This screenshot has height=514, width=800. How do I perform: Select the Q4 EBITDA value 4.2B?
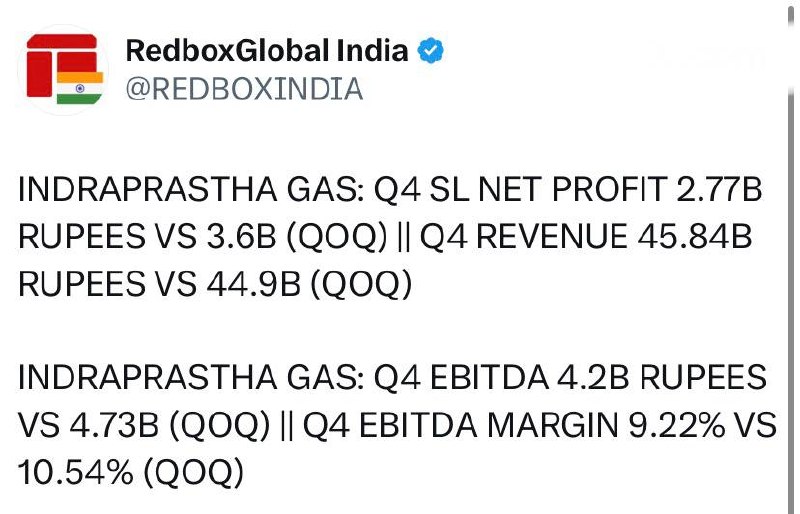[x=594, y=378]
